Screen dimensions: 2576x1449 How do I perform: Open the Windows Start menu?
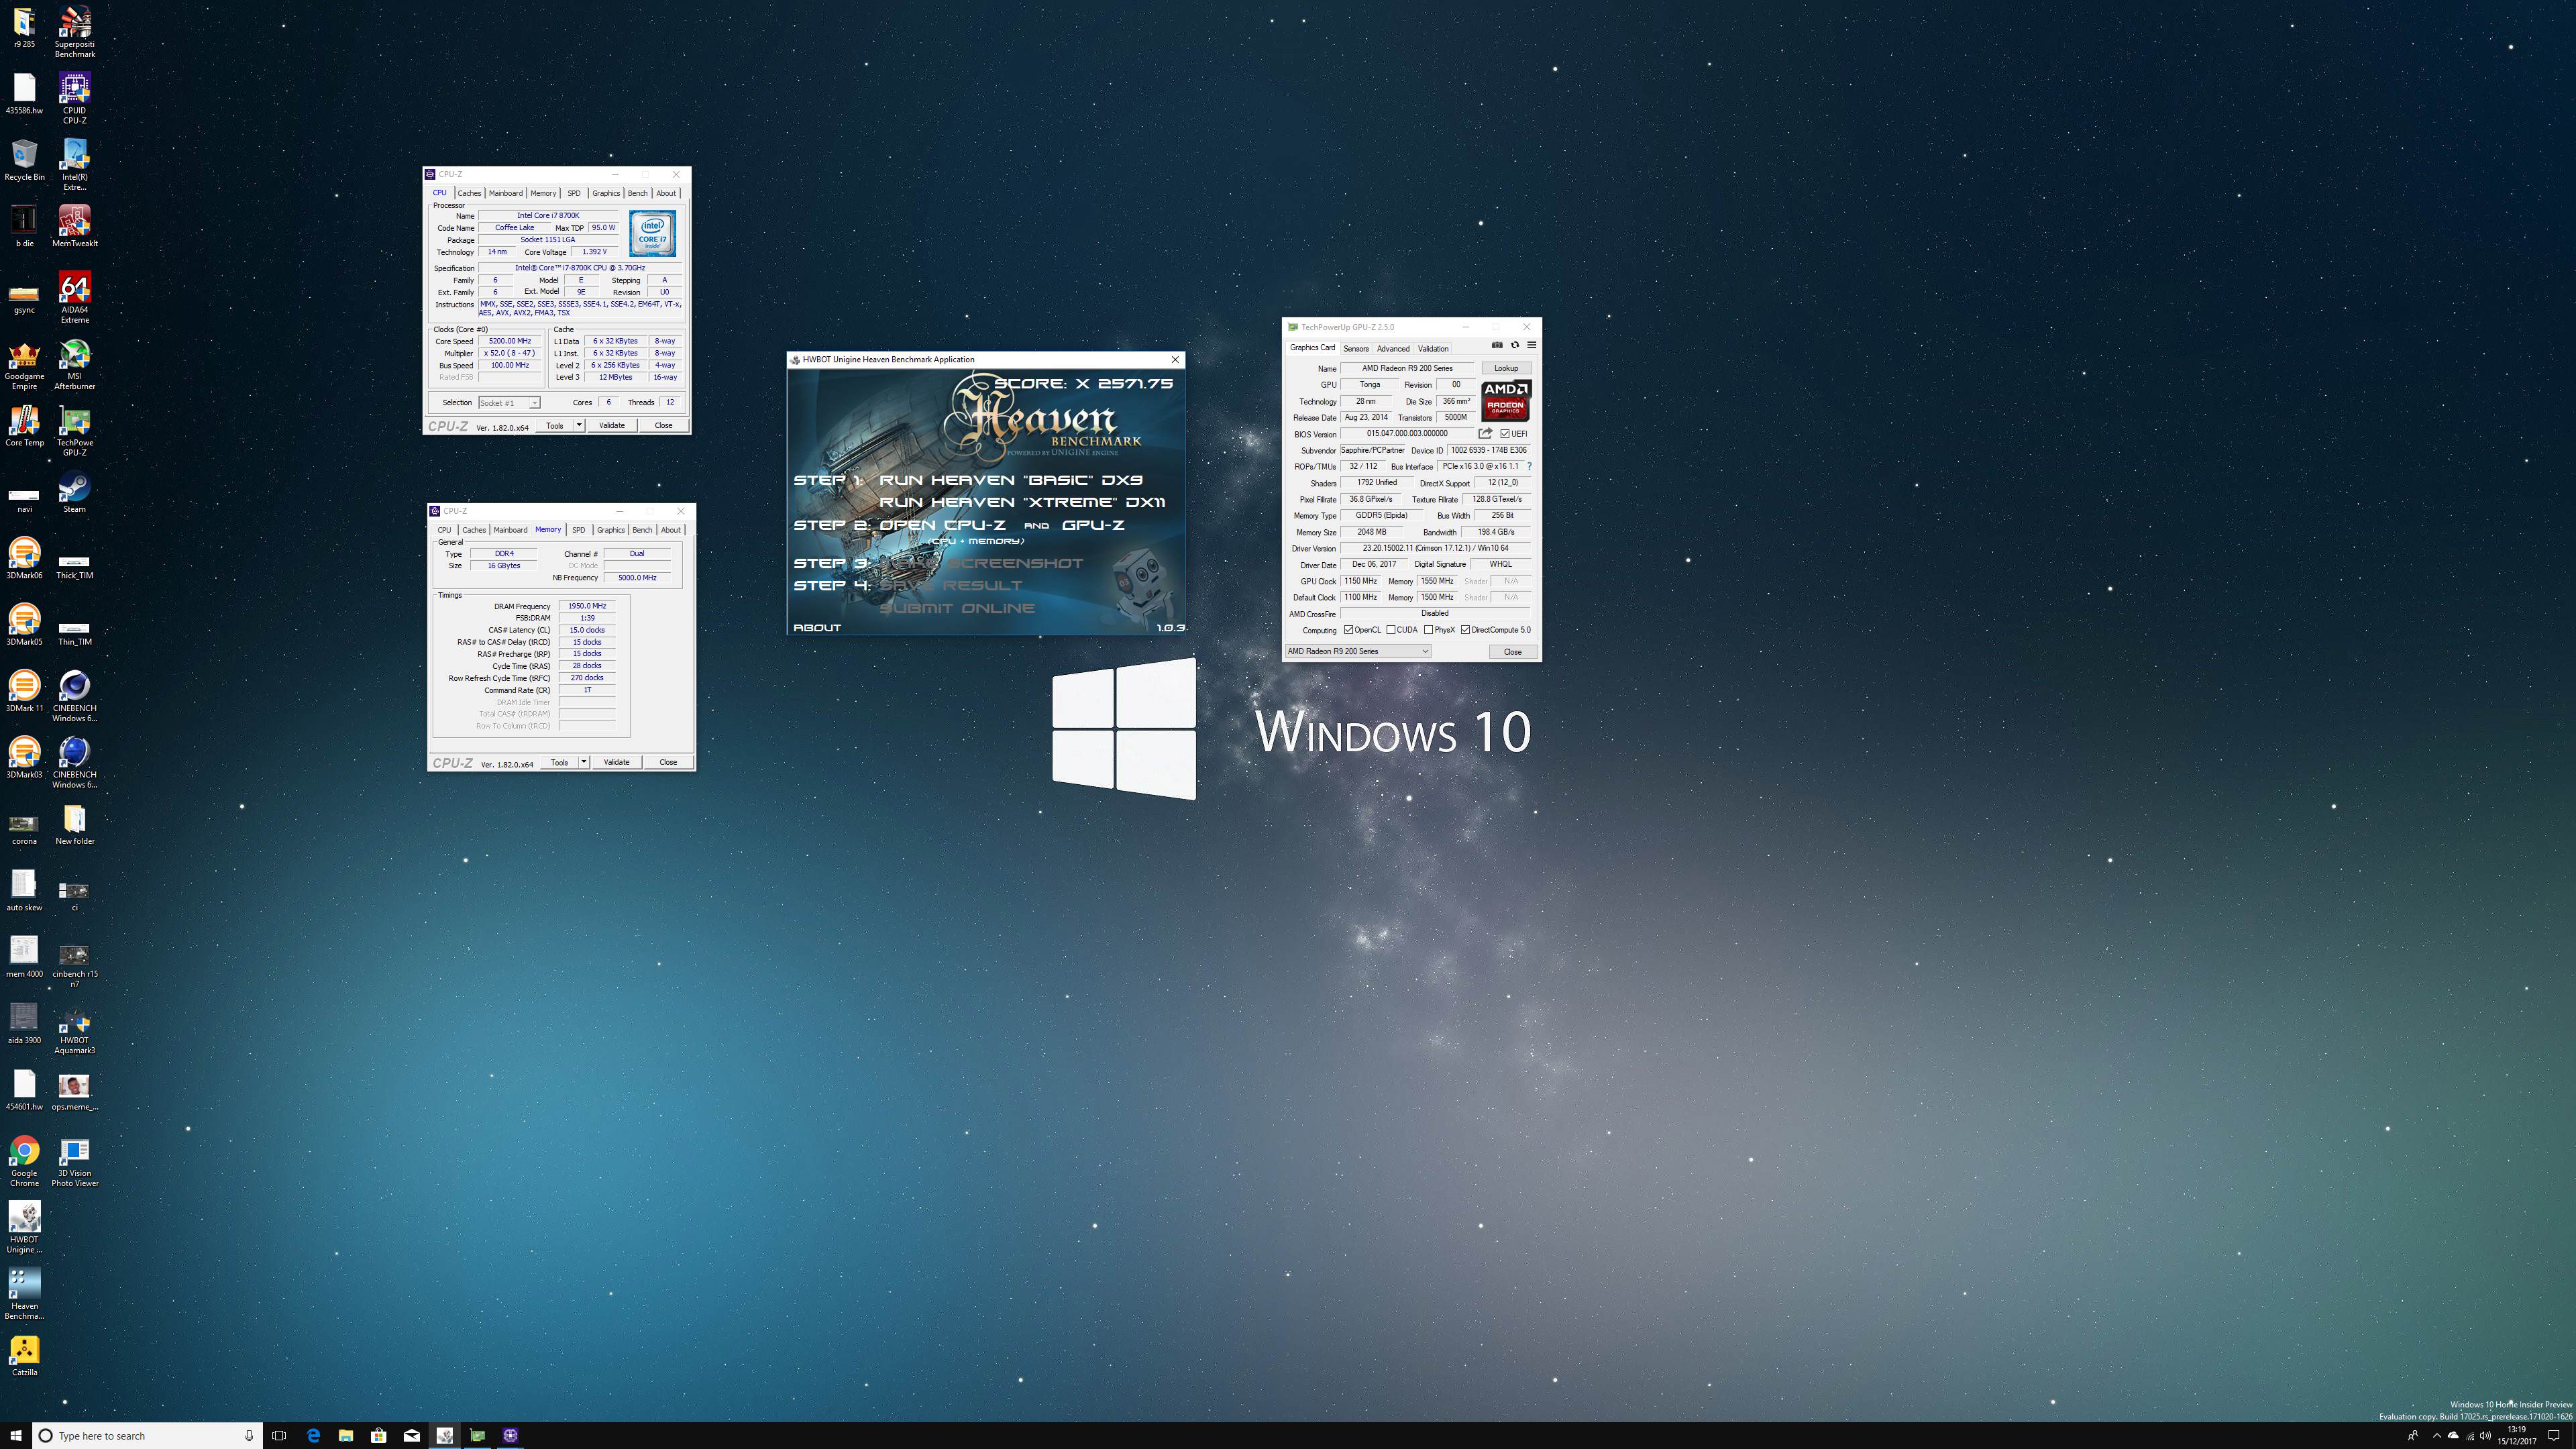click(x=16, y=1435)
